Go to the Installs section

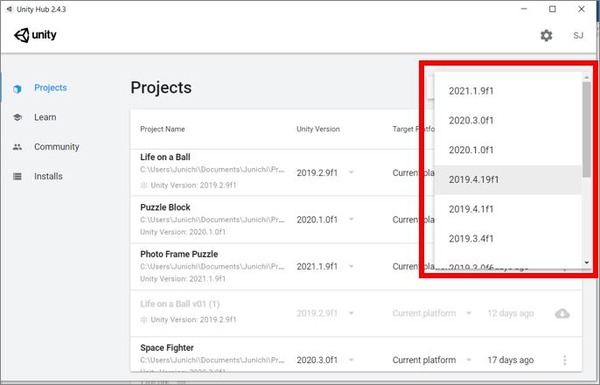(48, 176)
